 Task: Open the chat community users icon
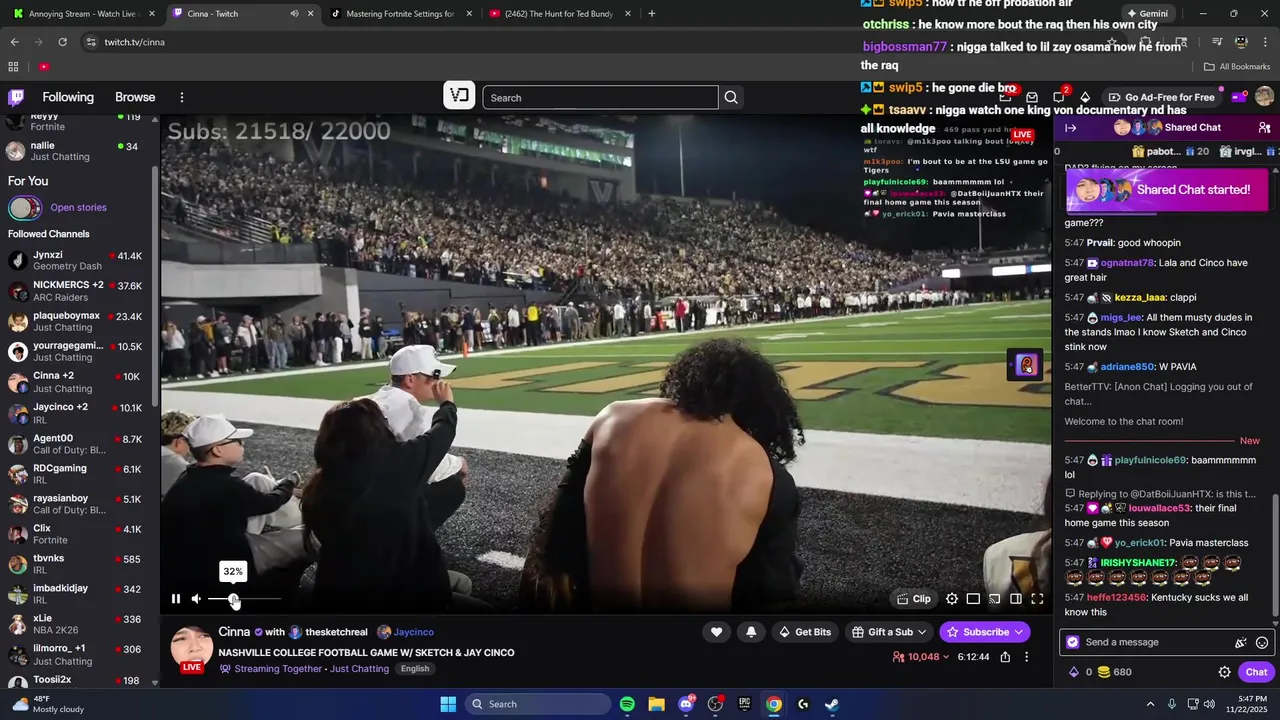point(1264,128)
